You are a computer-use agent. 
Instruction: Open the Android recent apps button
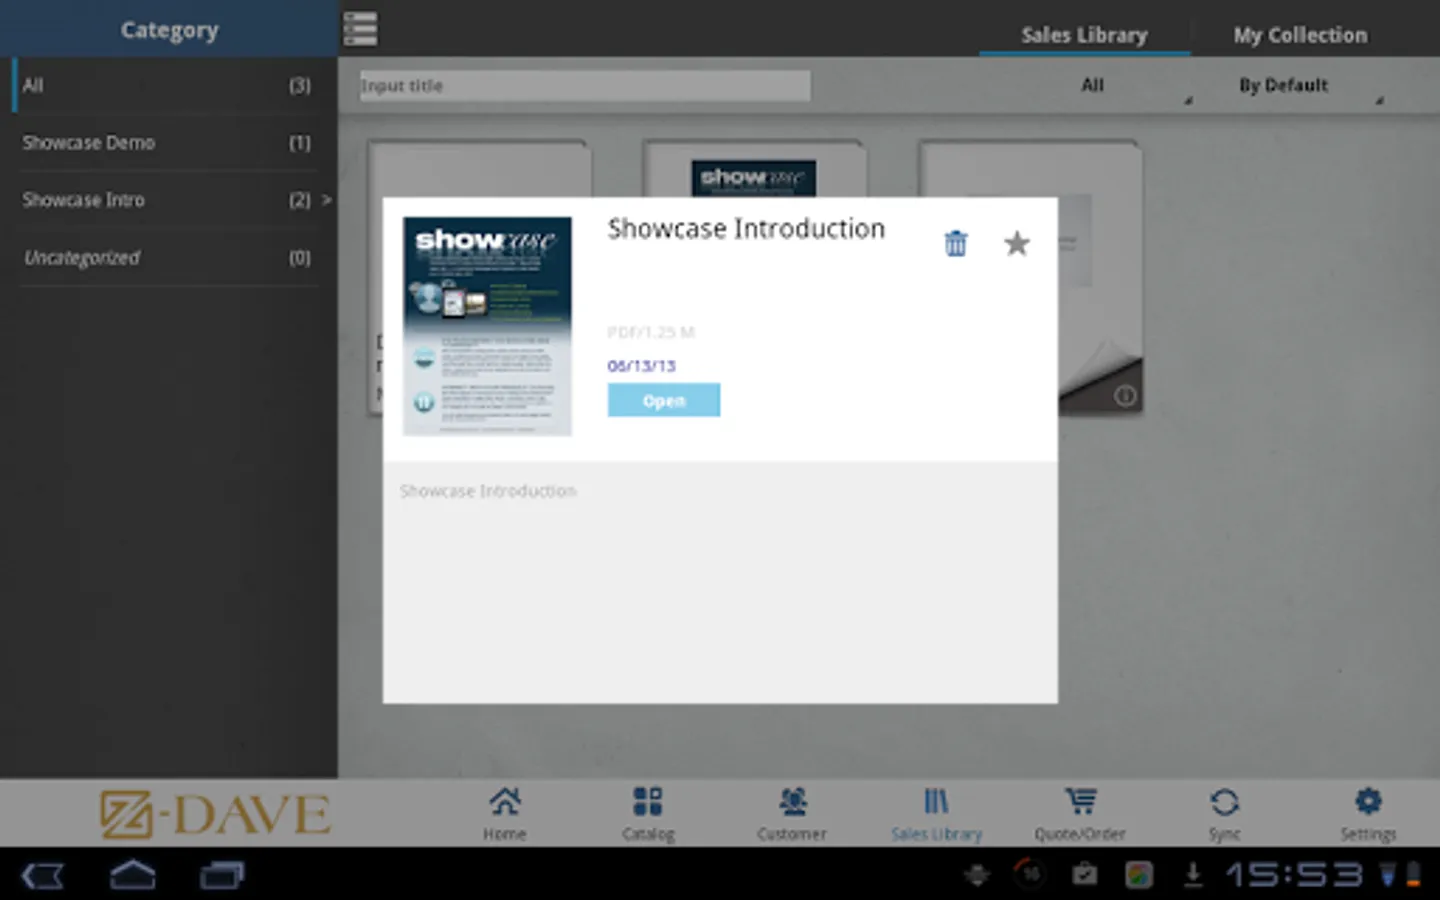point(221,876)
